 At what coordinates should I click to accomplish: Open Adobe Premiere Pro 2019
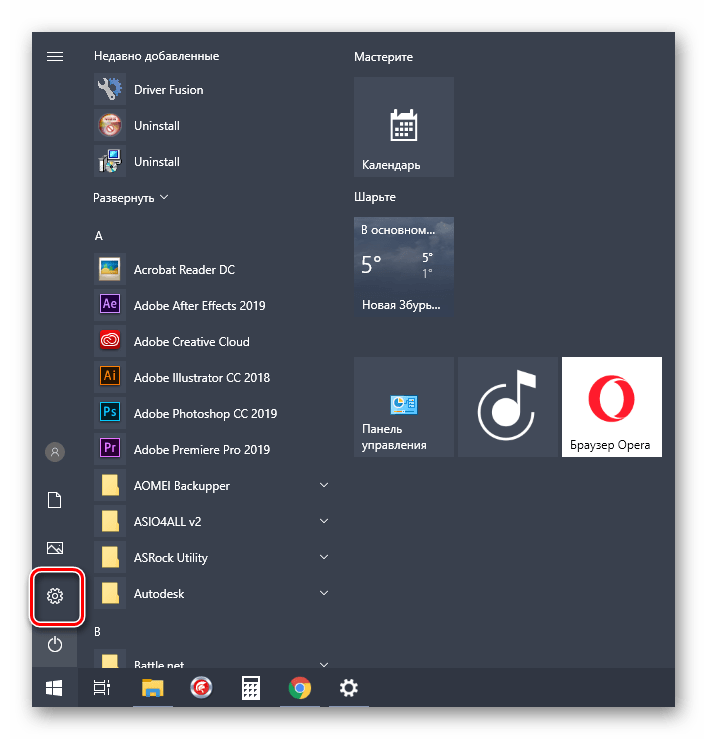pos(201,450)
